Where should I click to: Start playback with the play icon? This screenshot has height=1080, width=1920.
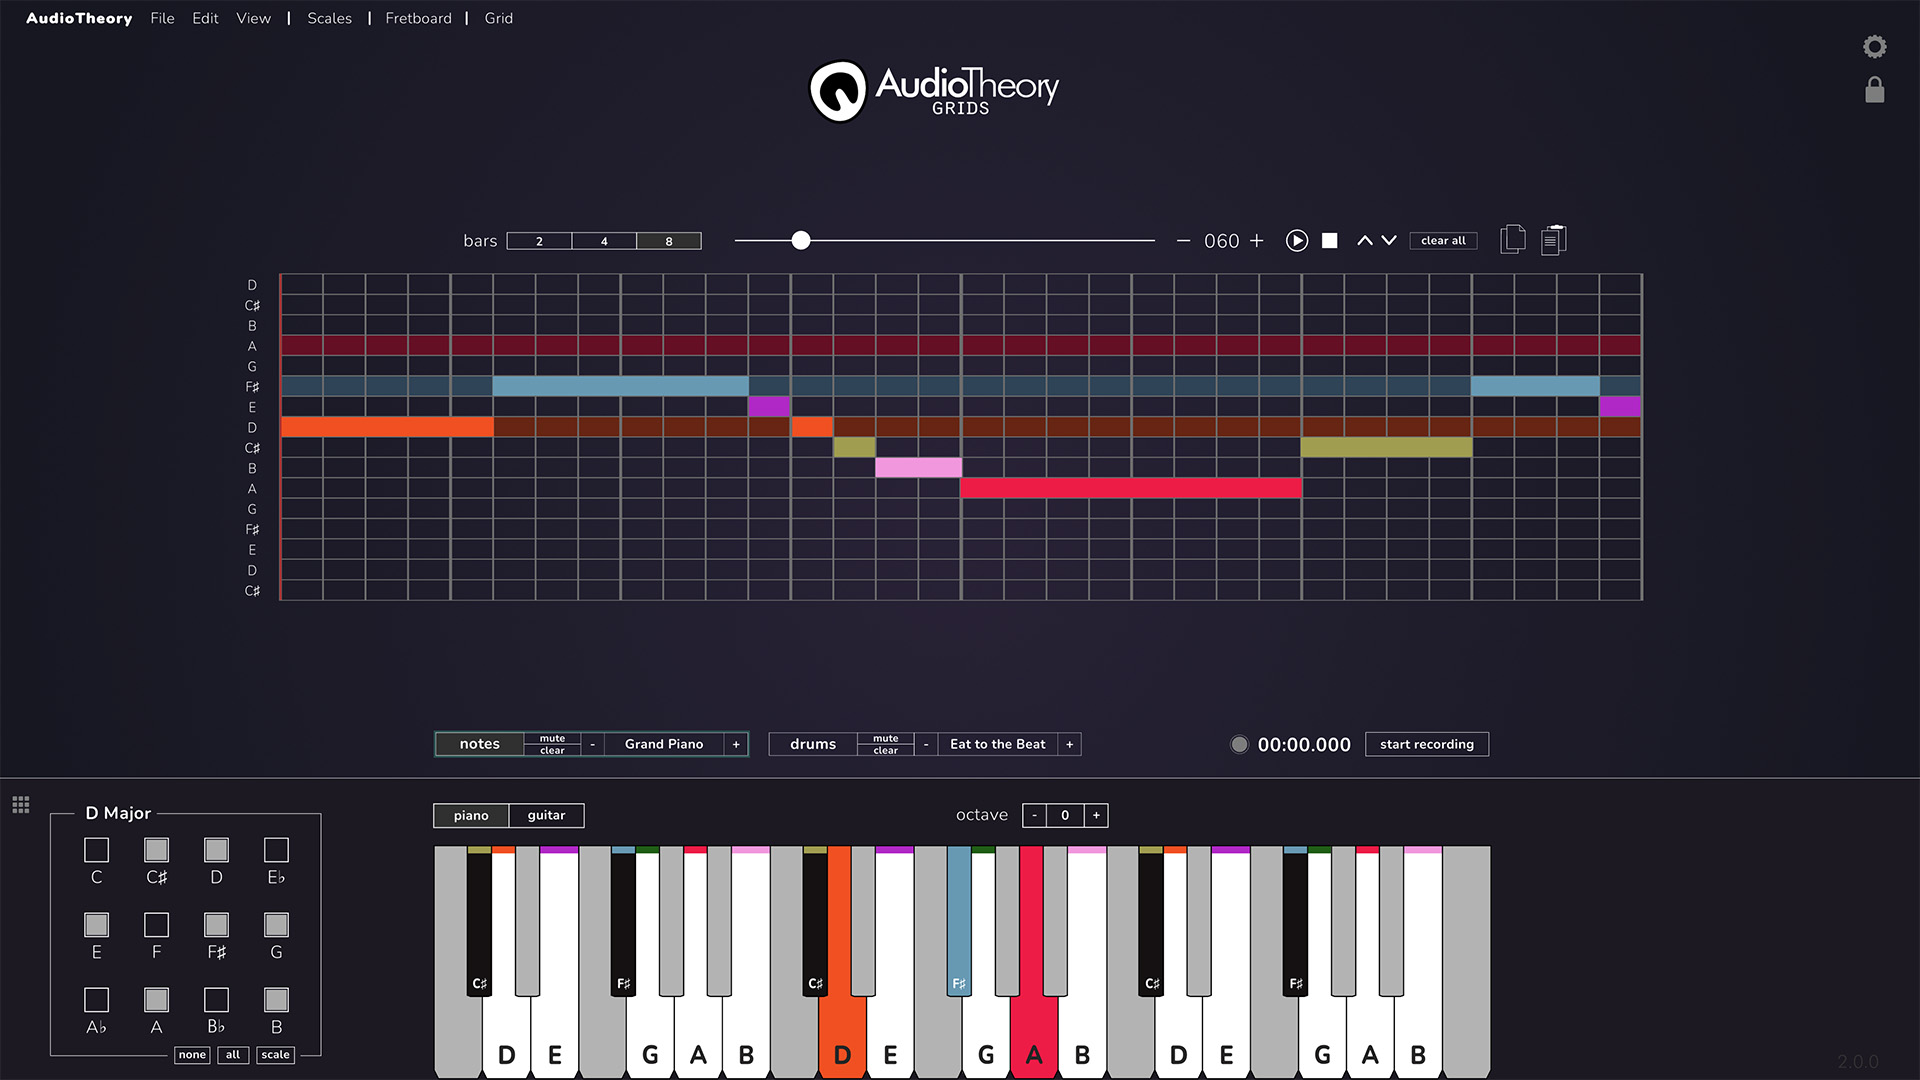coord(1297,240)
